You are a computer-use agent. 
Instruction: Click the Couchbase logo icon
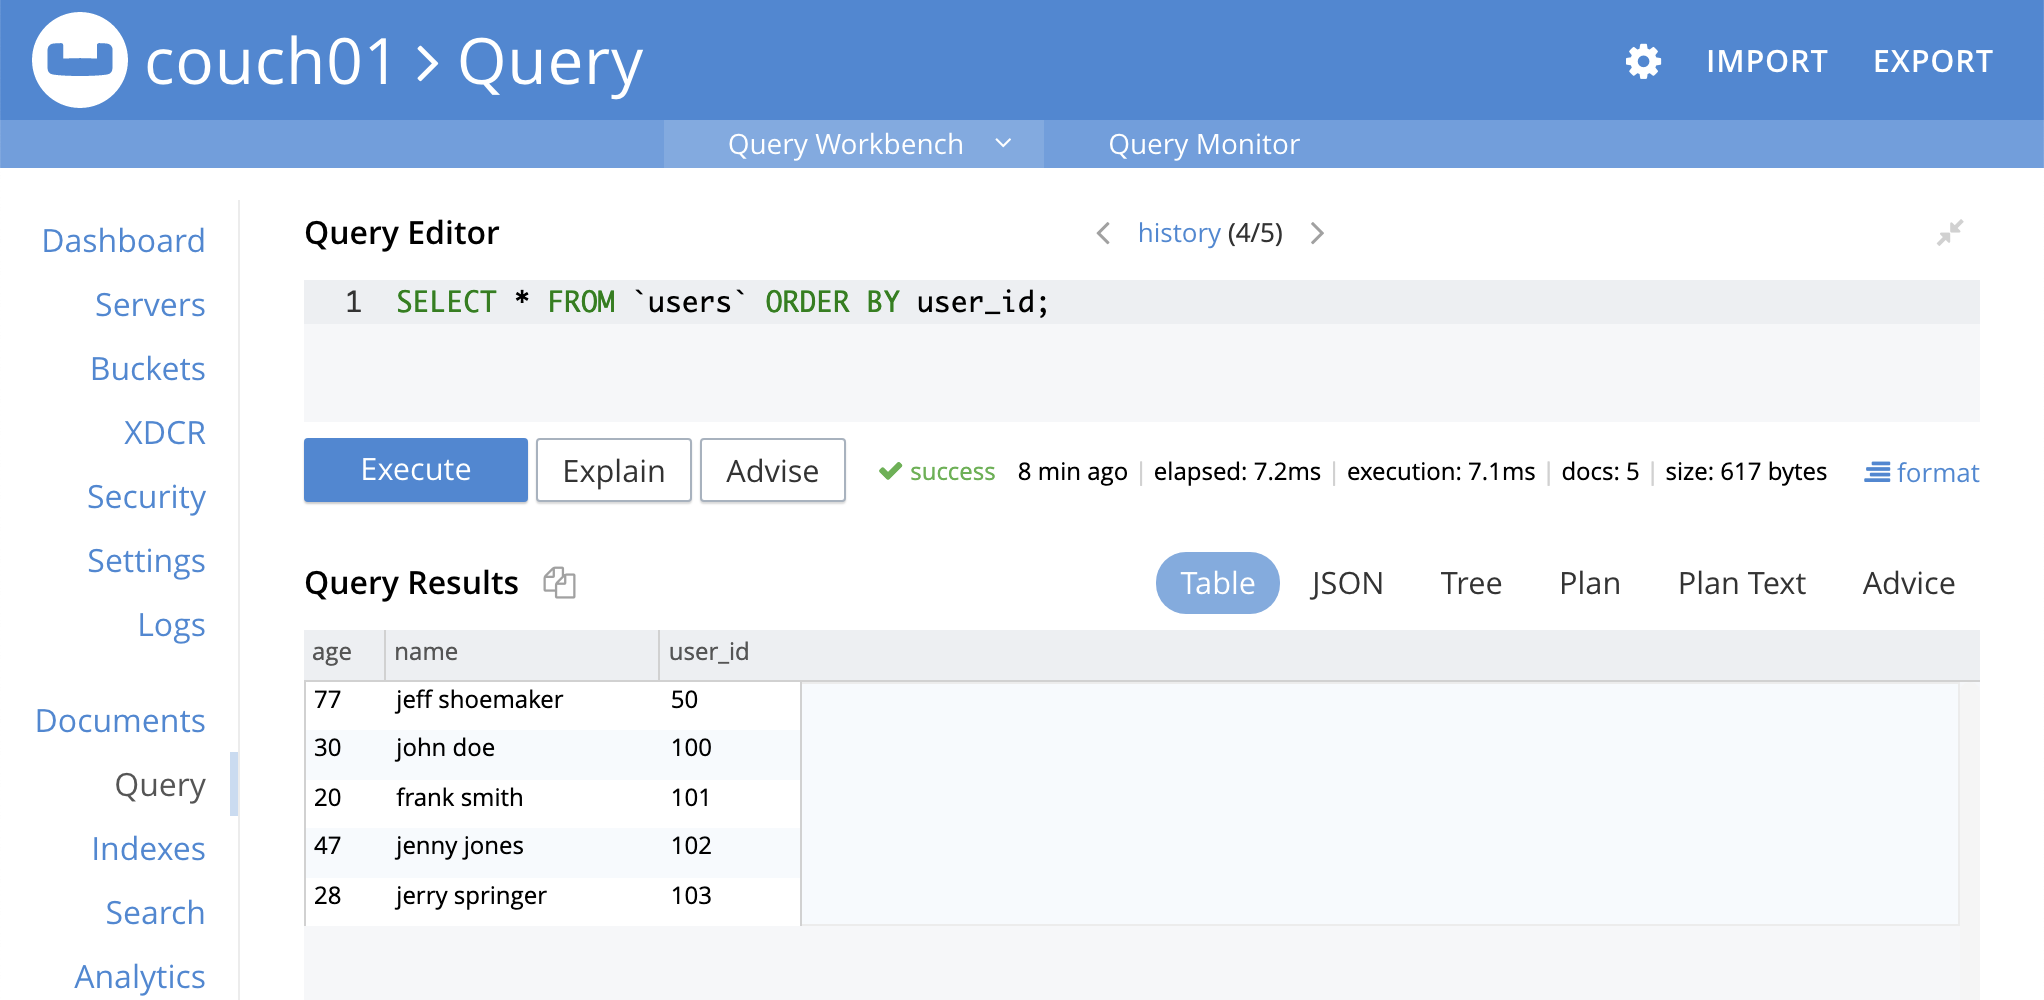point(80,60)
